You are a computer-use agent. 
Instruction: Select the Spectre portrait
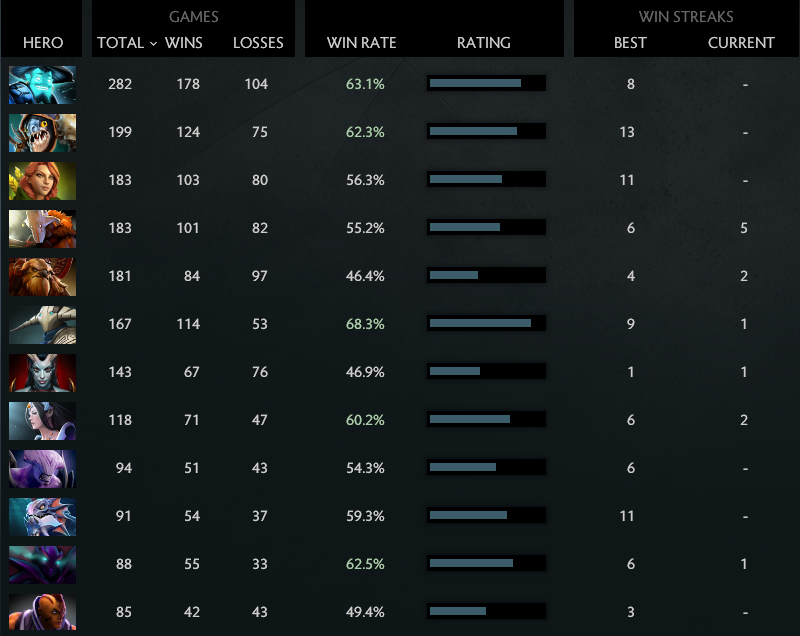(42, 564)
